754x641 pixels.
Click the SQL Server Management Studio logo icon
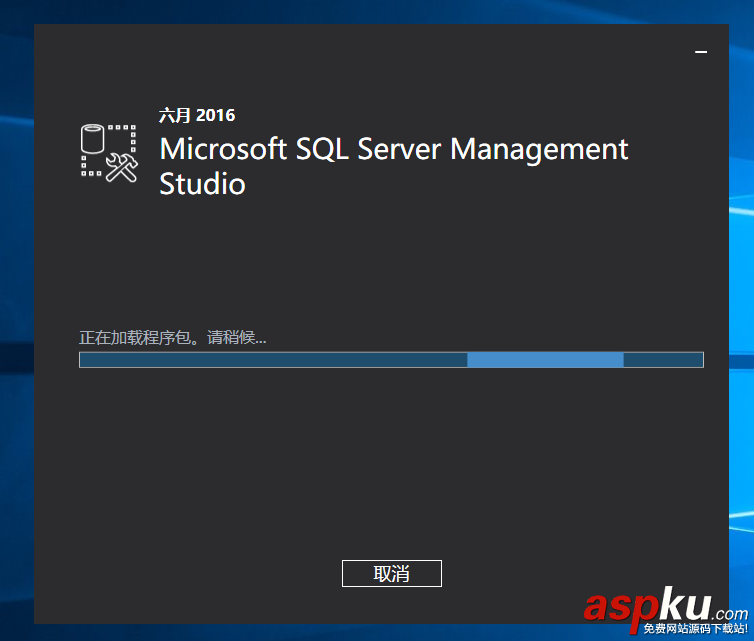click(x=109, y=152)
